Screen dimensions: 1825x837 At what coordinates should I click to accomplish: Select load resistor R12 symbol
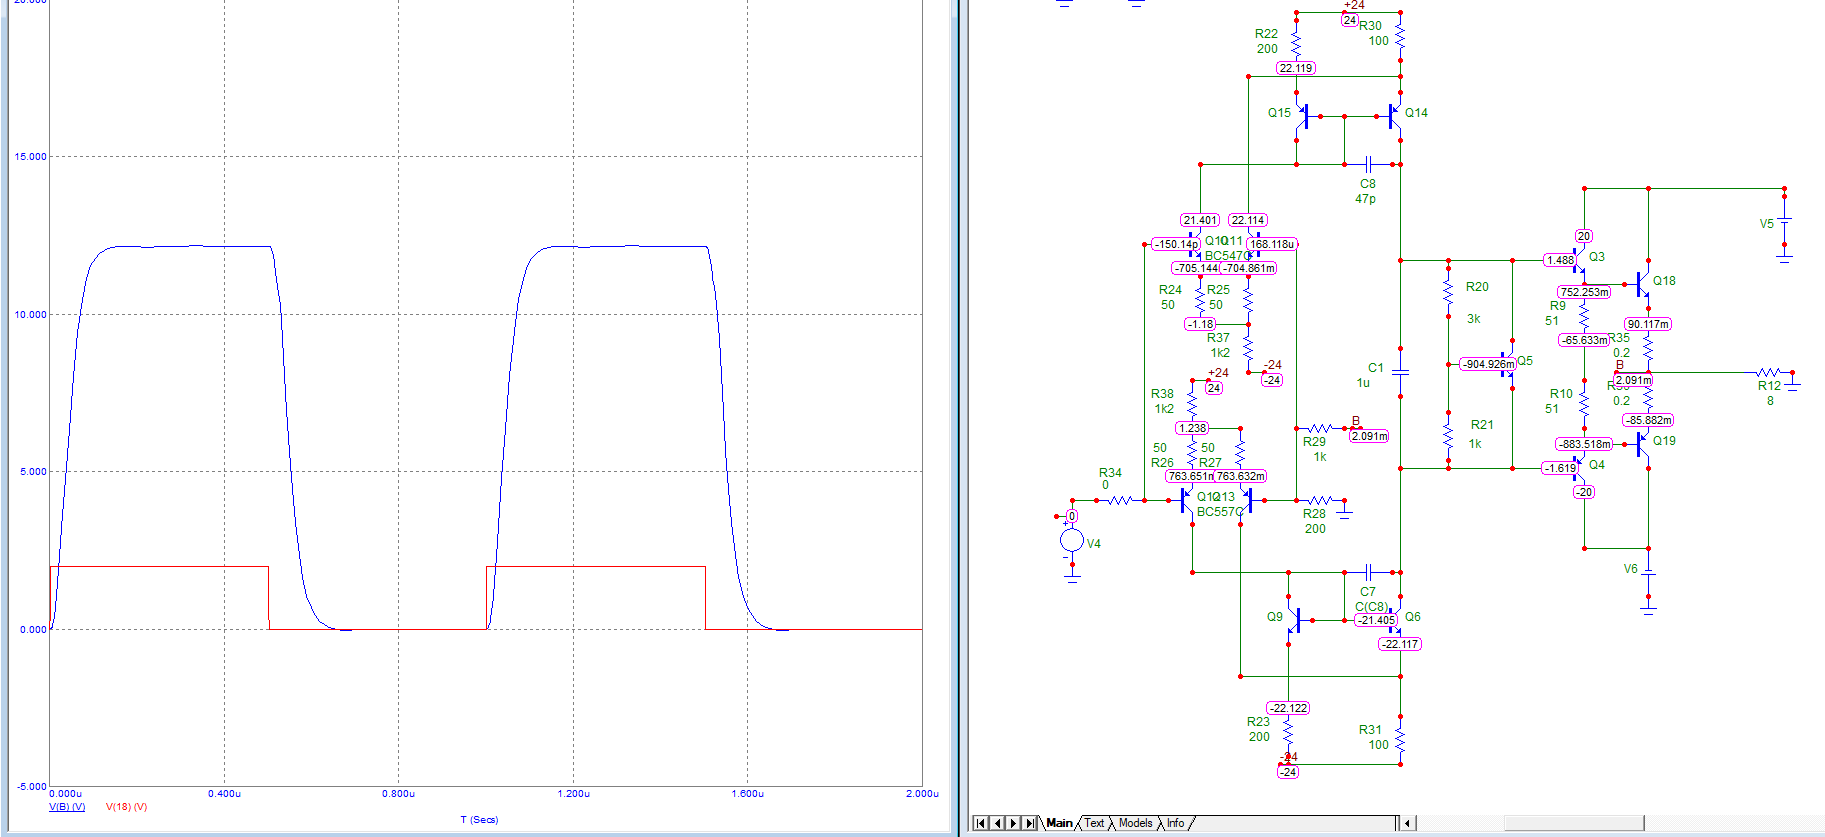pyautogui.click(x=1768, y=372)
